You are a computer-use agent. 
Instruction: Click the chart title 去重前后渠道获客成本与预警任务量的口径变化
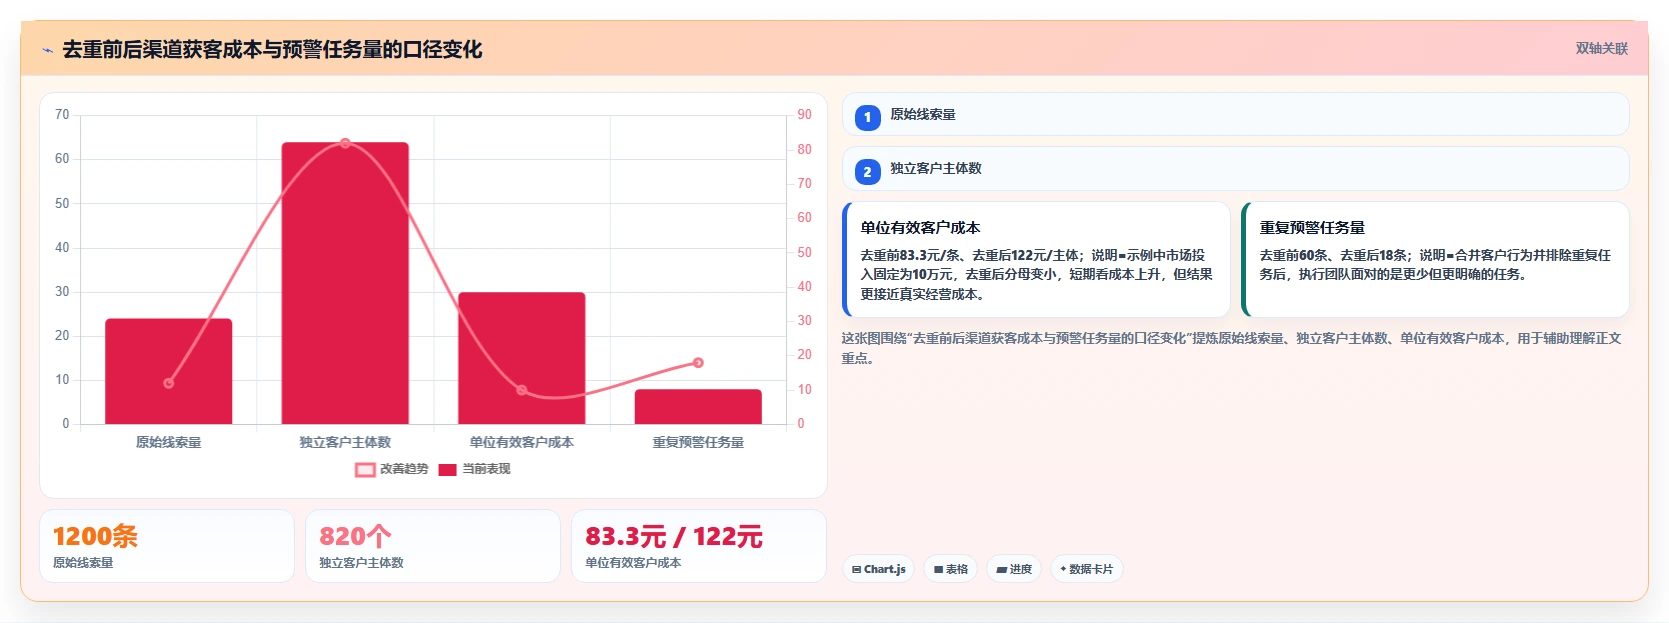pyautogui.click(x=272, y=50)
